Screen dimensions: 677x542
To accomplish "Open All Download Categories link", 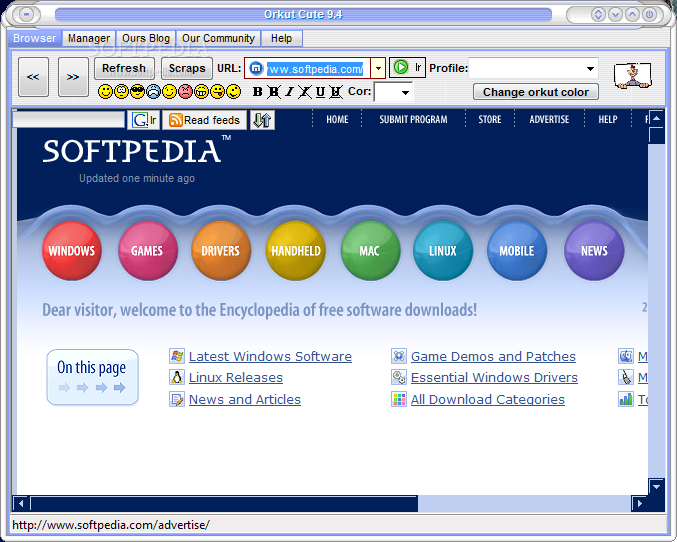I will point(487,399).
